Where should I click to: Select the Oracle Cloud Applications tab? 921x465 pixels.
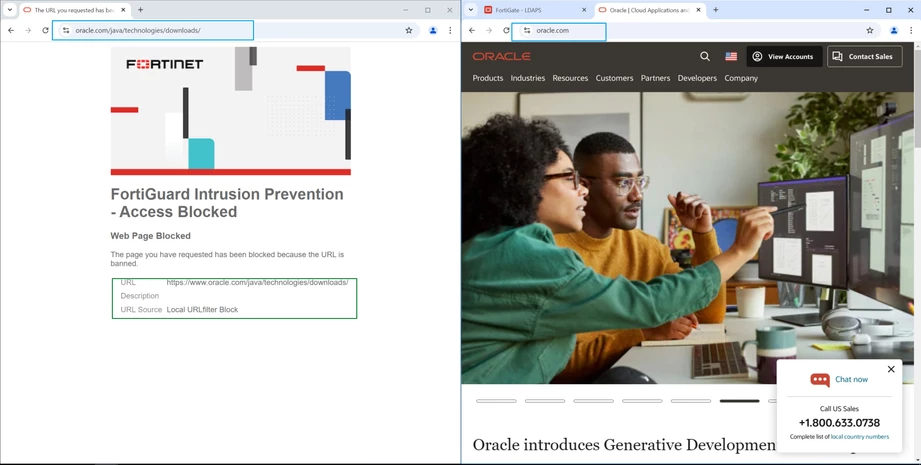click(x=649, y=10)
